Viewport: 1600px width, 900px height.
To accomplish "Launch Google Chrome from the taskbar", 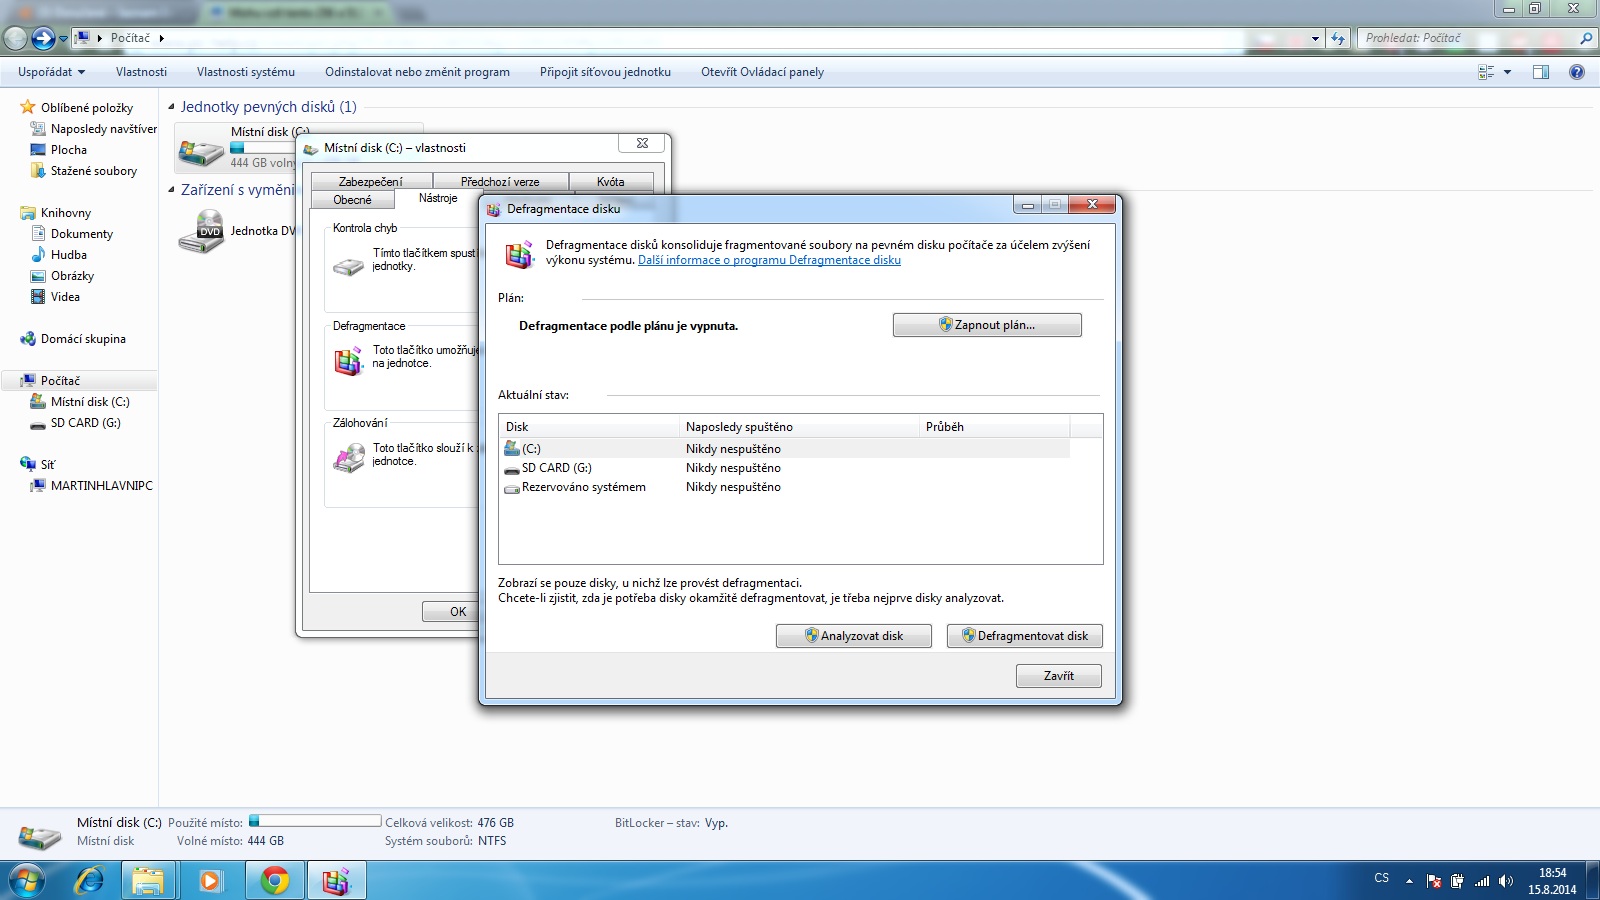I will [x=274, y=880].
